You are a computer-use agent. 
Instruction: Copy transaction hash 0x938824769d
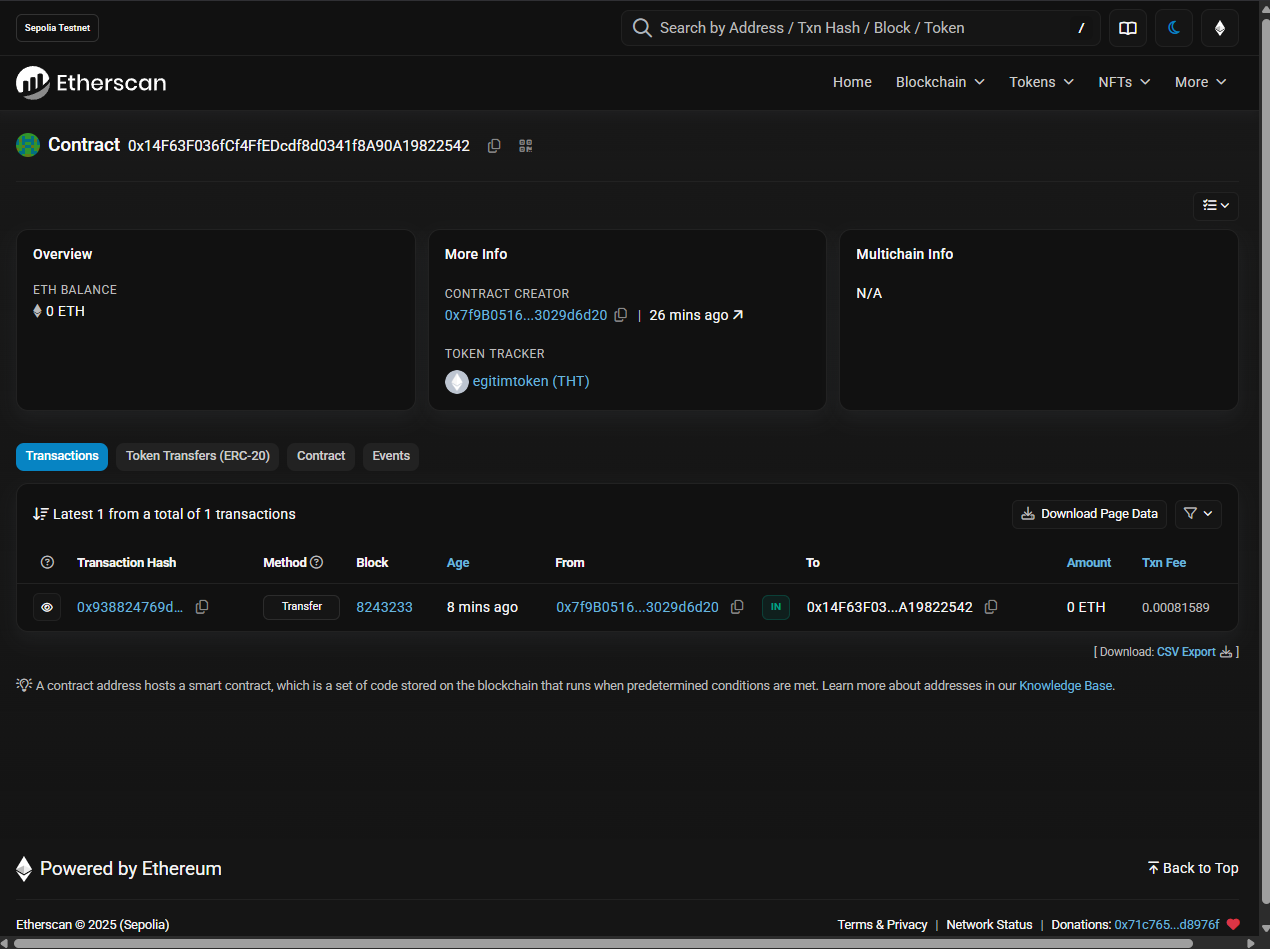click(x=202, y=607)
